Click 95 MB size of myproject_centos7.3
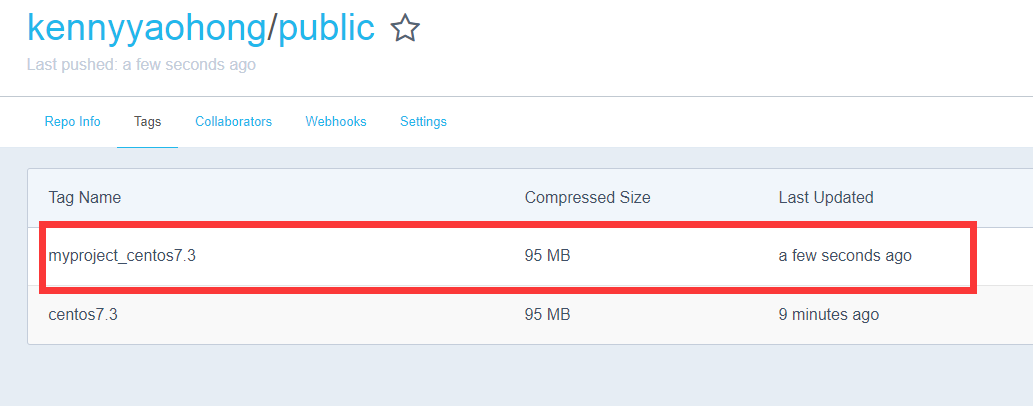 (x=547, y=256)
